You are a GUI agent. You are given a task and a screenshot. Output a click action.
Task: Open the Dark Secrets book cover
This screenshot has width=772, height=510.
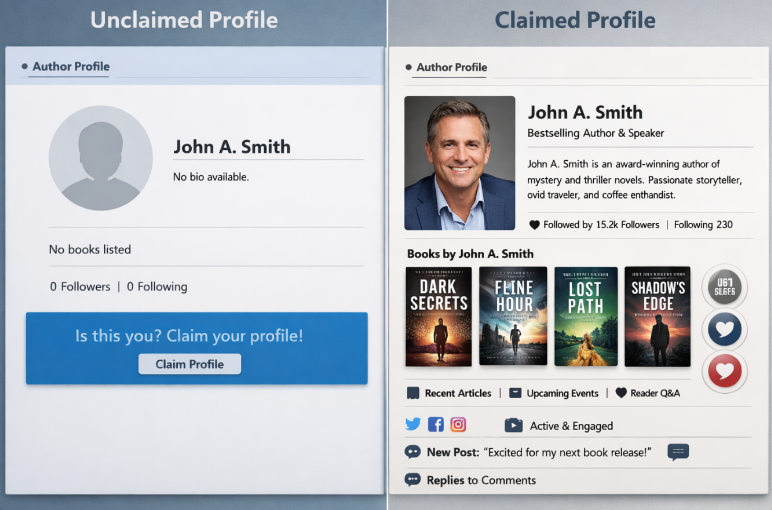point(438,316)
